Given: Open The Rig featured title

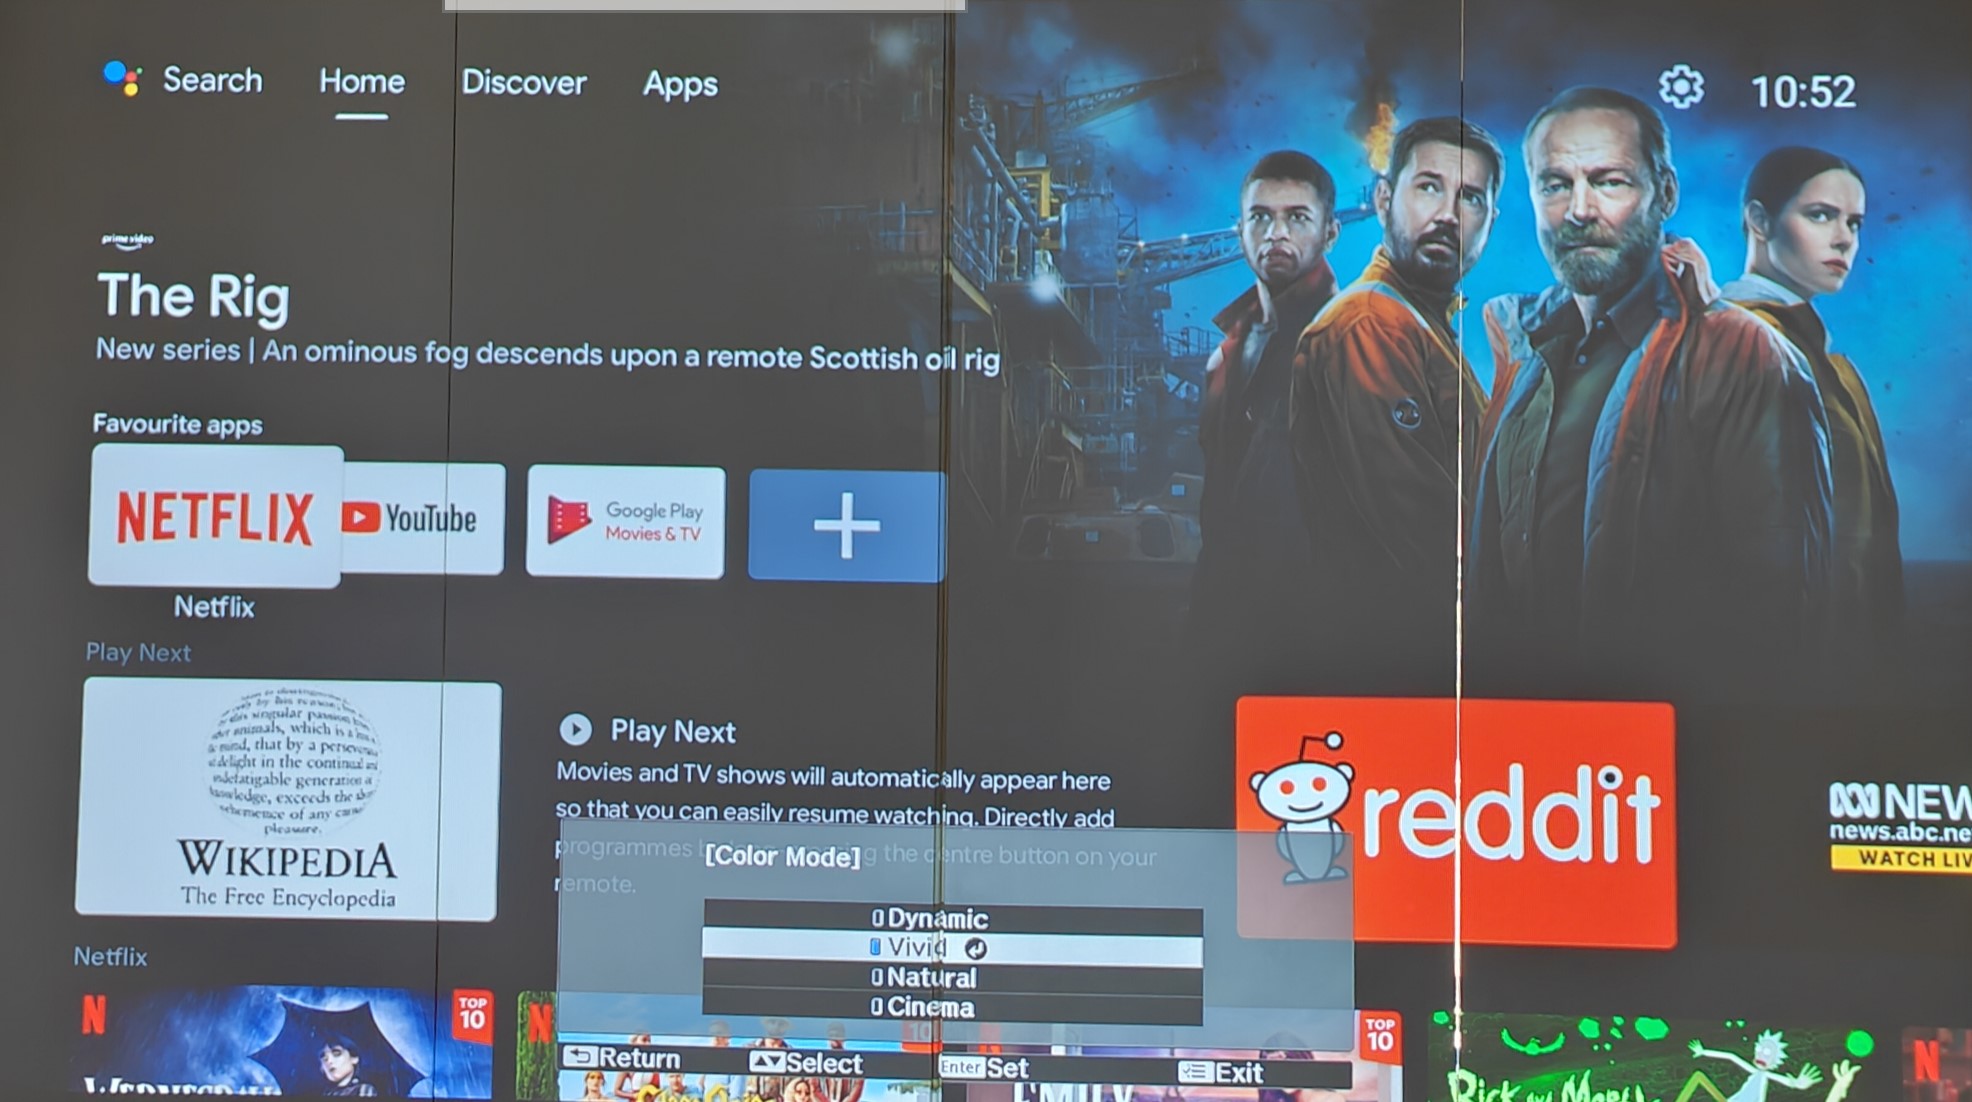Looking at the screenshot, I should [193, 297].
